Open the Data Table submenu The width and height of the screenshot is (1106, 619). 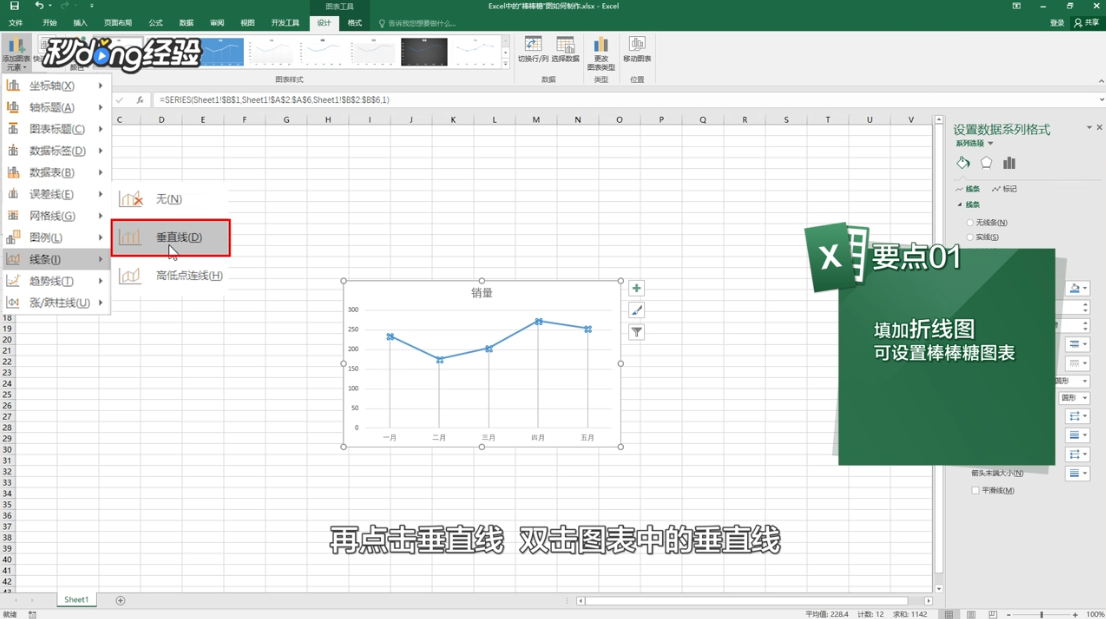click(x=56, y=172)
